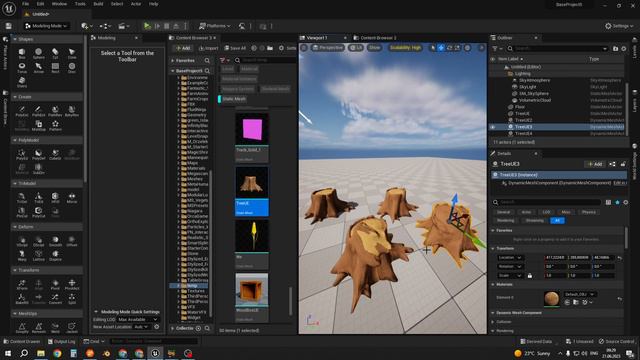
Task: Select the Mirror TriModel tool
Action: (x=72, y=198)
